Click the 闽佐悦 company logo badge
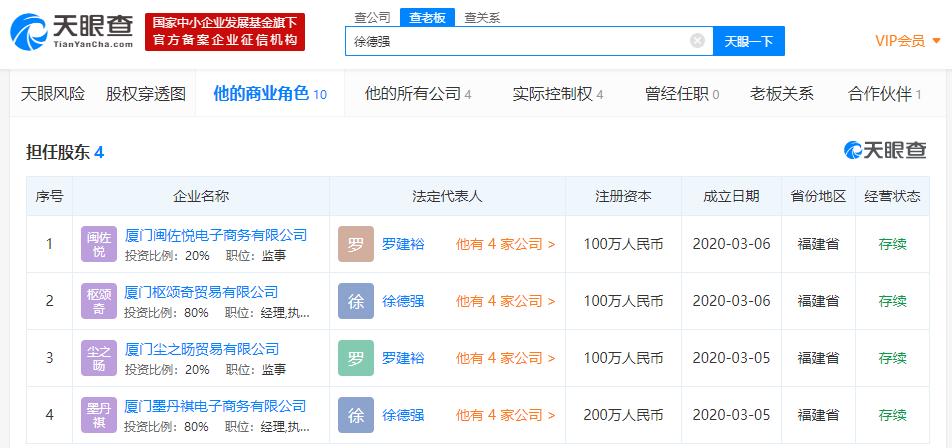952x448 pixels. (99, 244)
